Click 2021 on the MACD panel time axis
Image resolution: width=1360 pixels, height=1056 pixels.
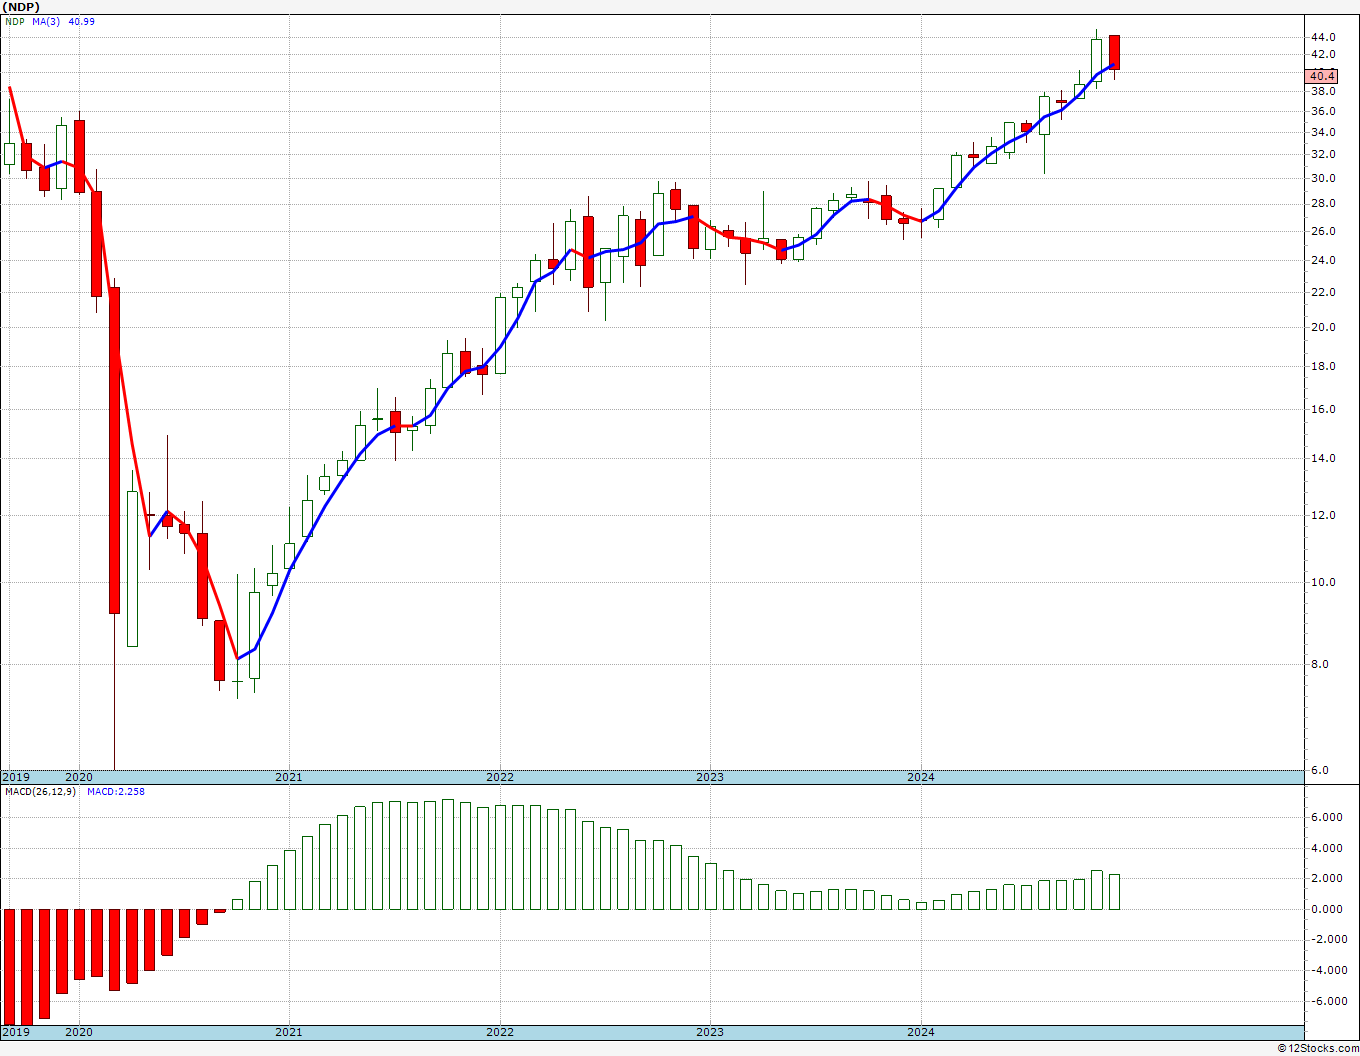289,1032
